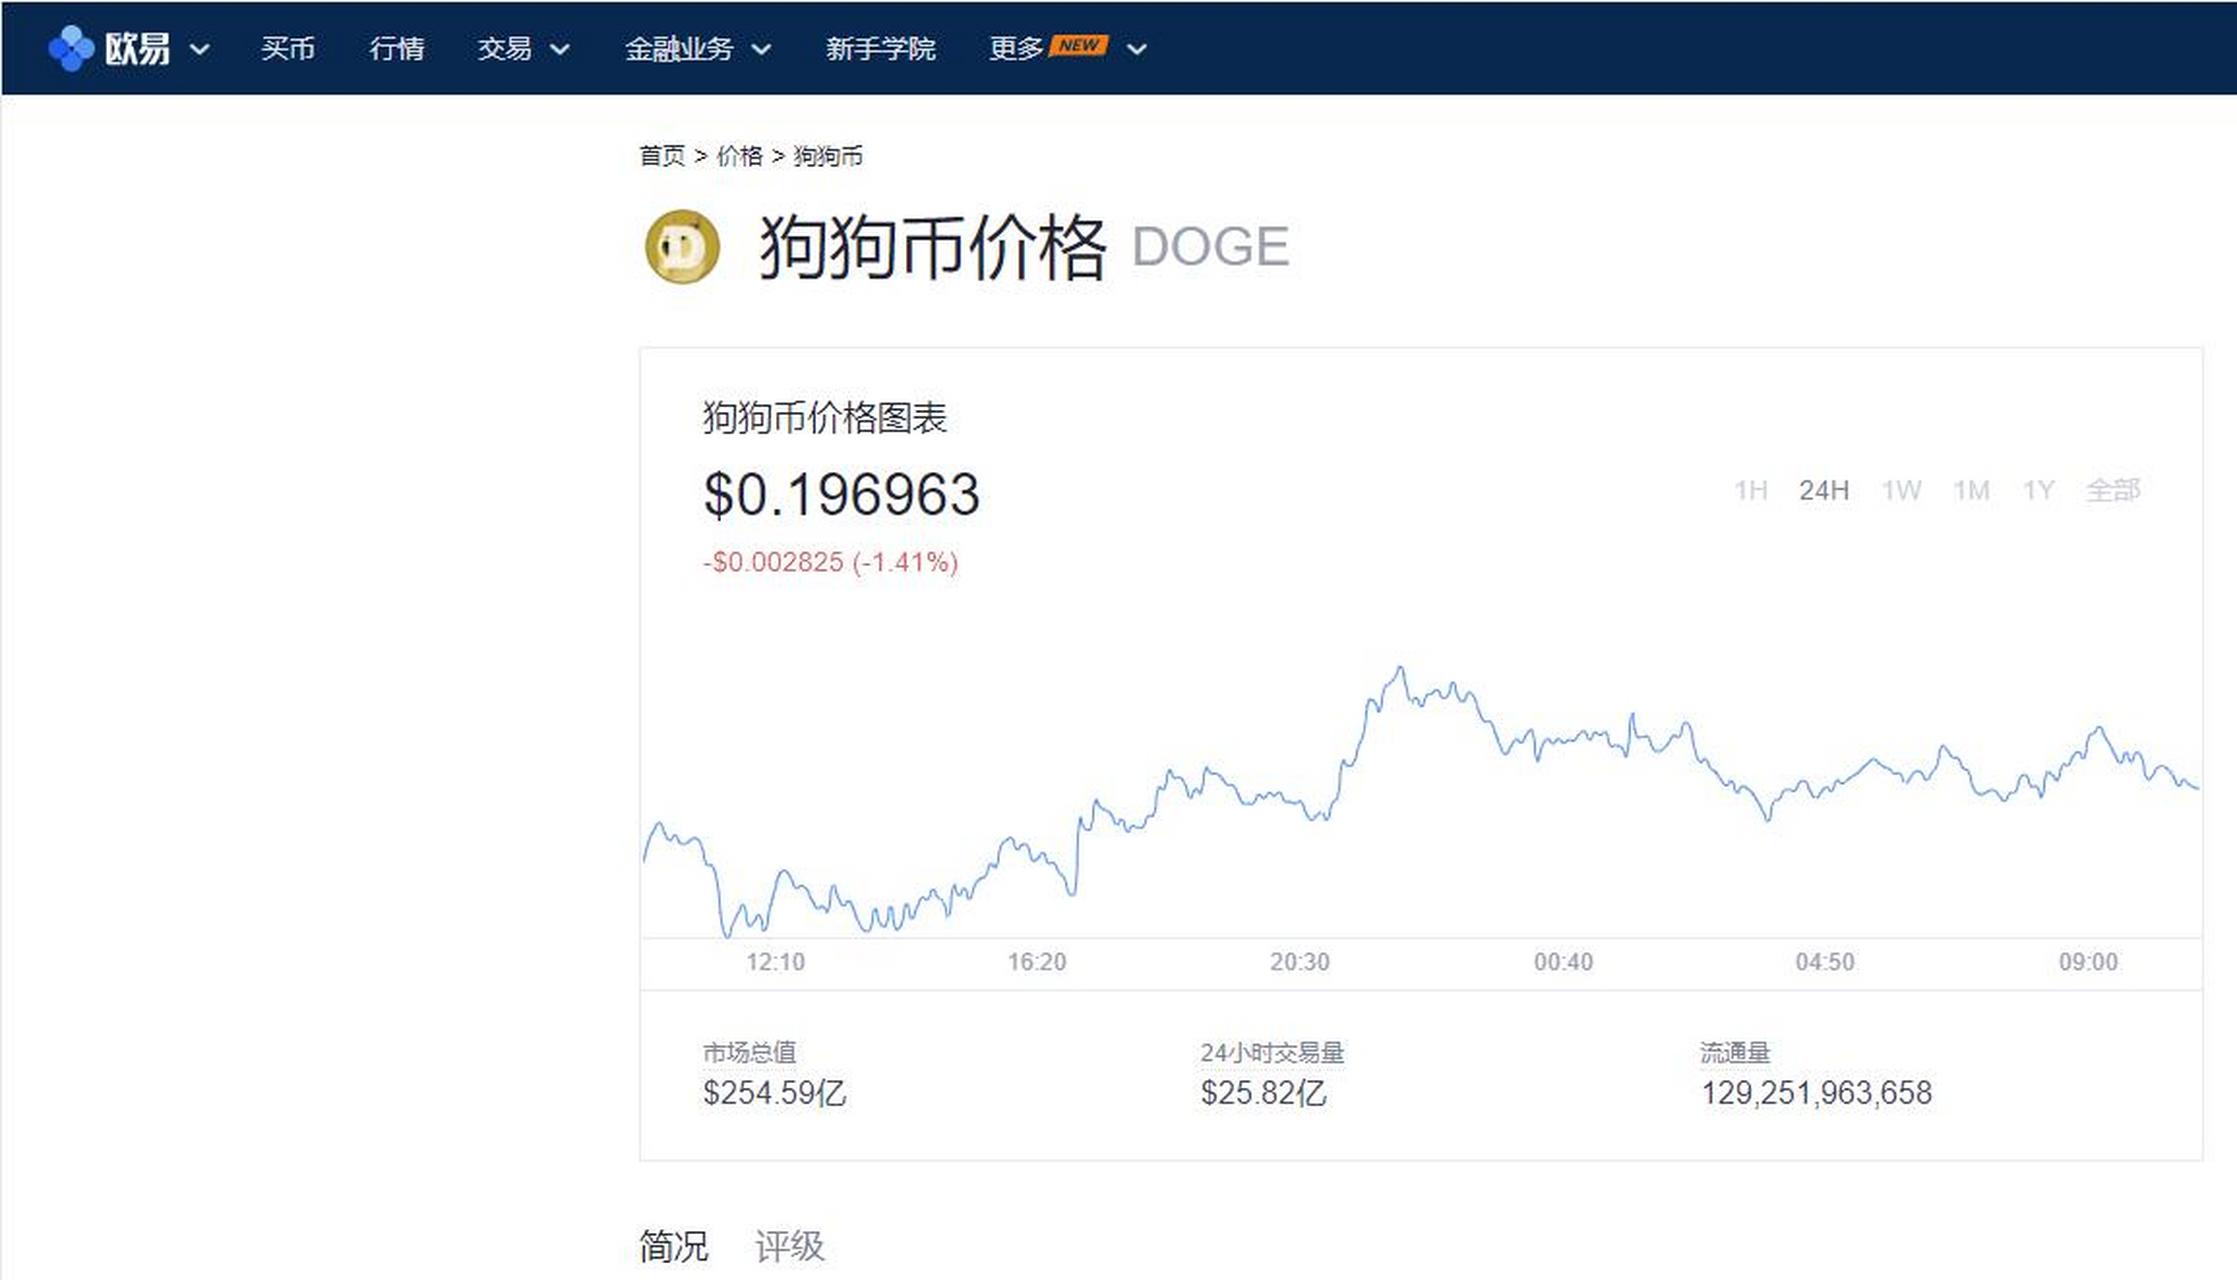The width and height of the screenshot is (2237, 1280).
Task: Click the Dogecoin coin logo
Action: (x=682, y=246)
